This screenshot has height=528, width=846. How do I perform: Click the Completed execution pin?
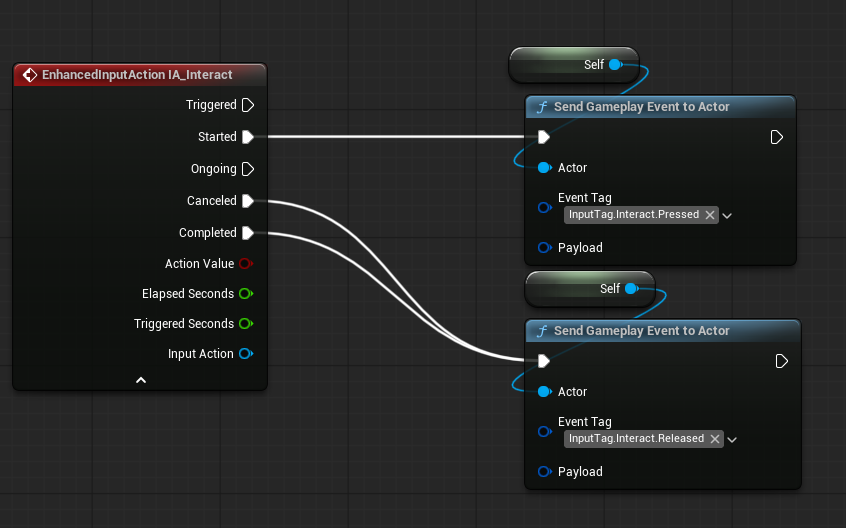pos(248,233)
